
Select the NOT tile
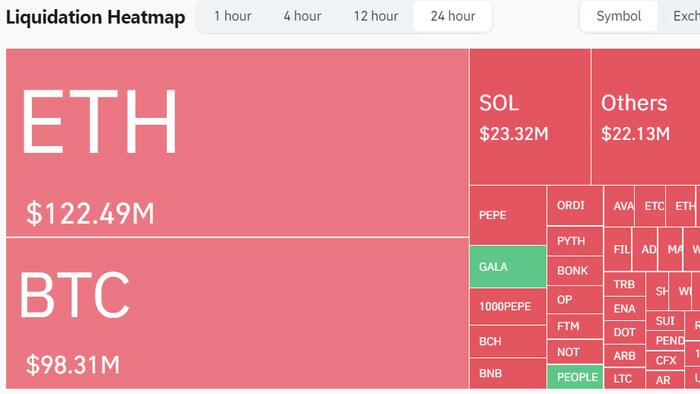coord(575,352)
